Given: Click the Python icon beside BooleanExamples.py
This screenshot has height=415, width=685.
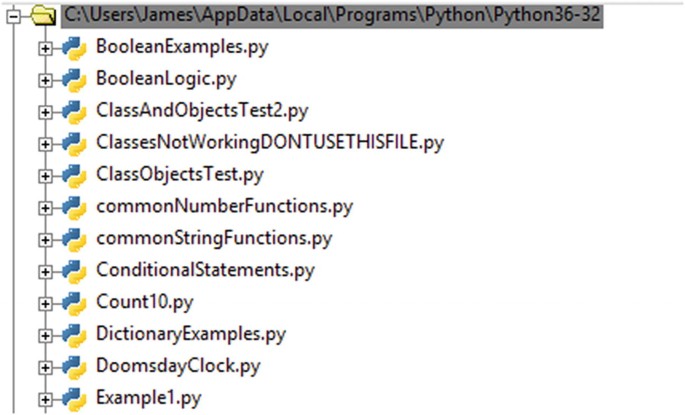Looking at the screenshot, I should 74,47.
